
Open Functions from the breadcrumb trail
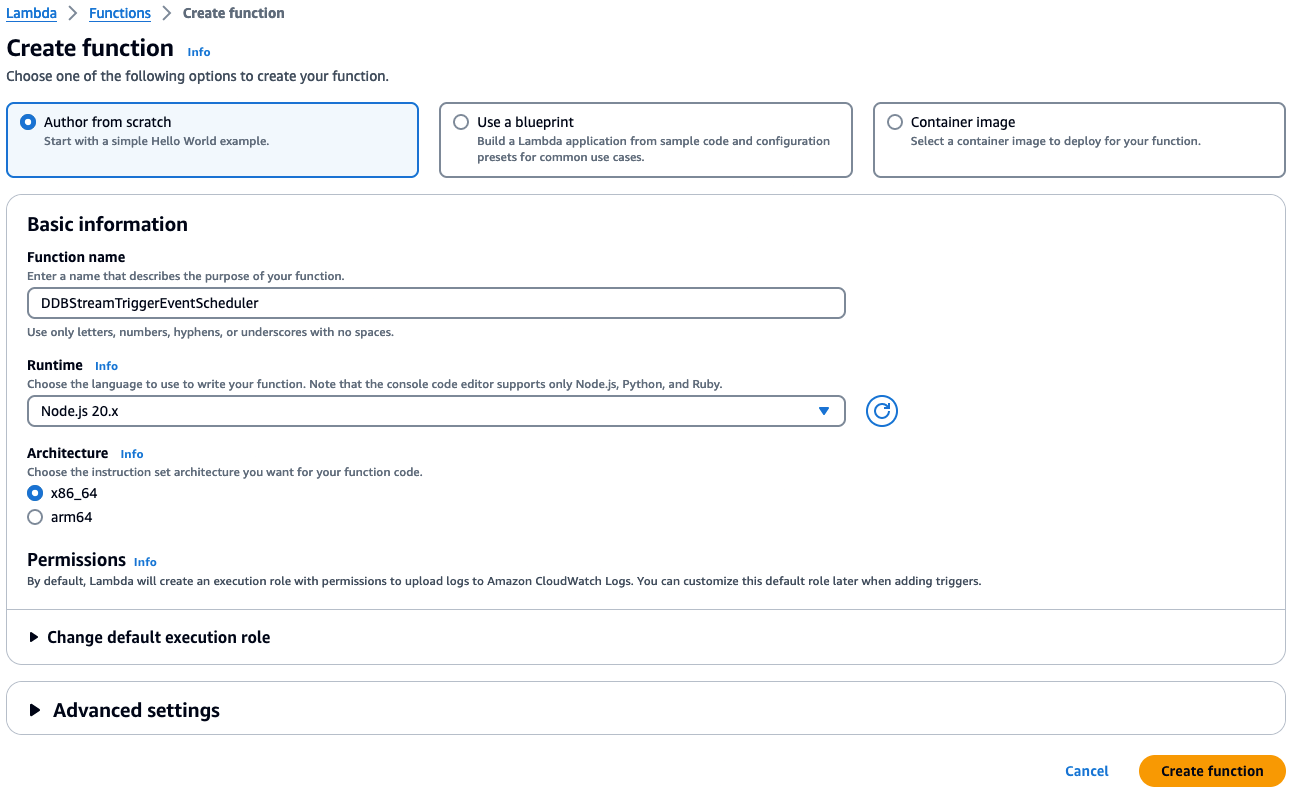pyautogui.click(x=119, y=13)
